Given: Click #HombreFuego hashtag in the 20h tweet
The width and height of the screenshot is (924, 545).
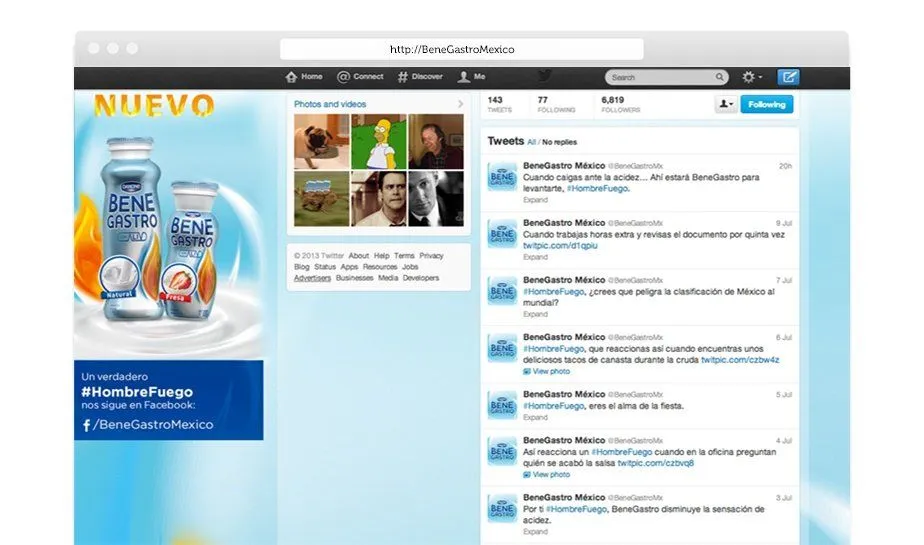Looking at the screenshot, I should 597,189.
